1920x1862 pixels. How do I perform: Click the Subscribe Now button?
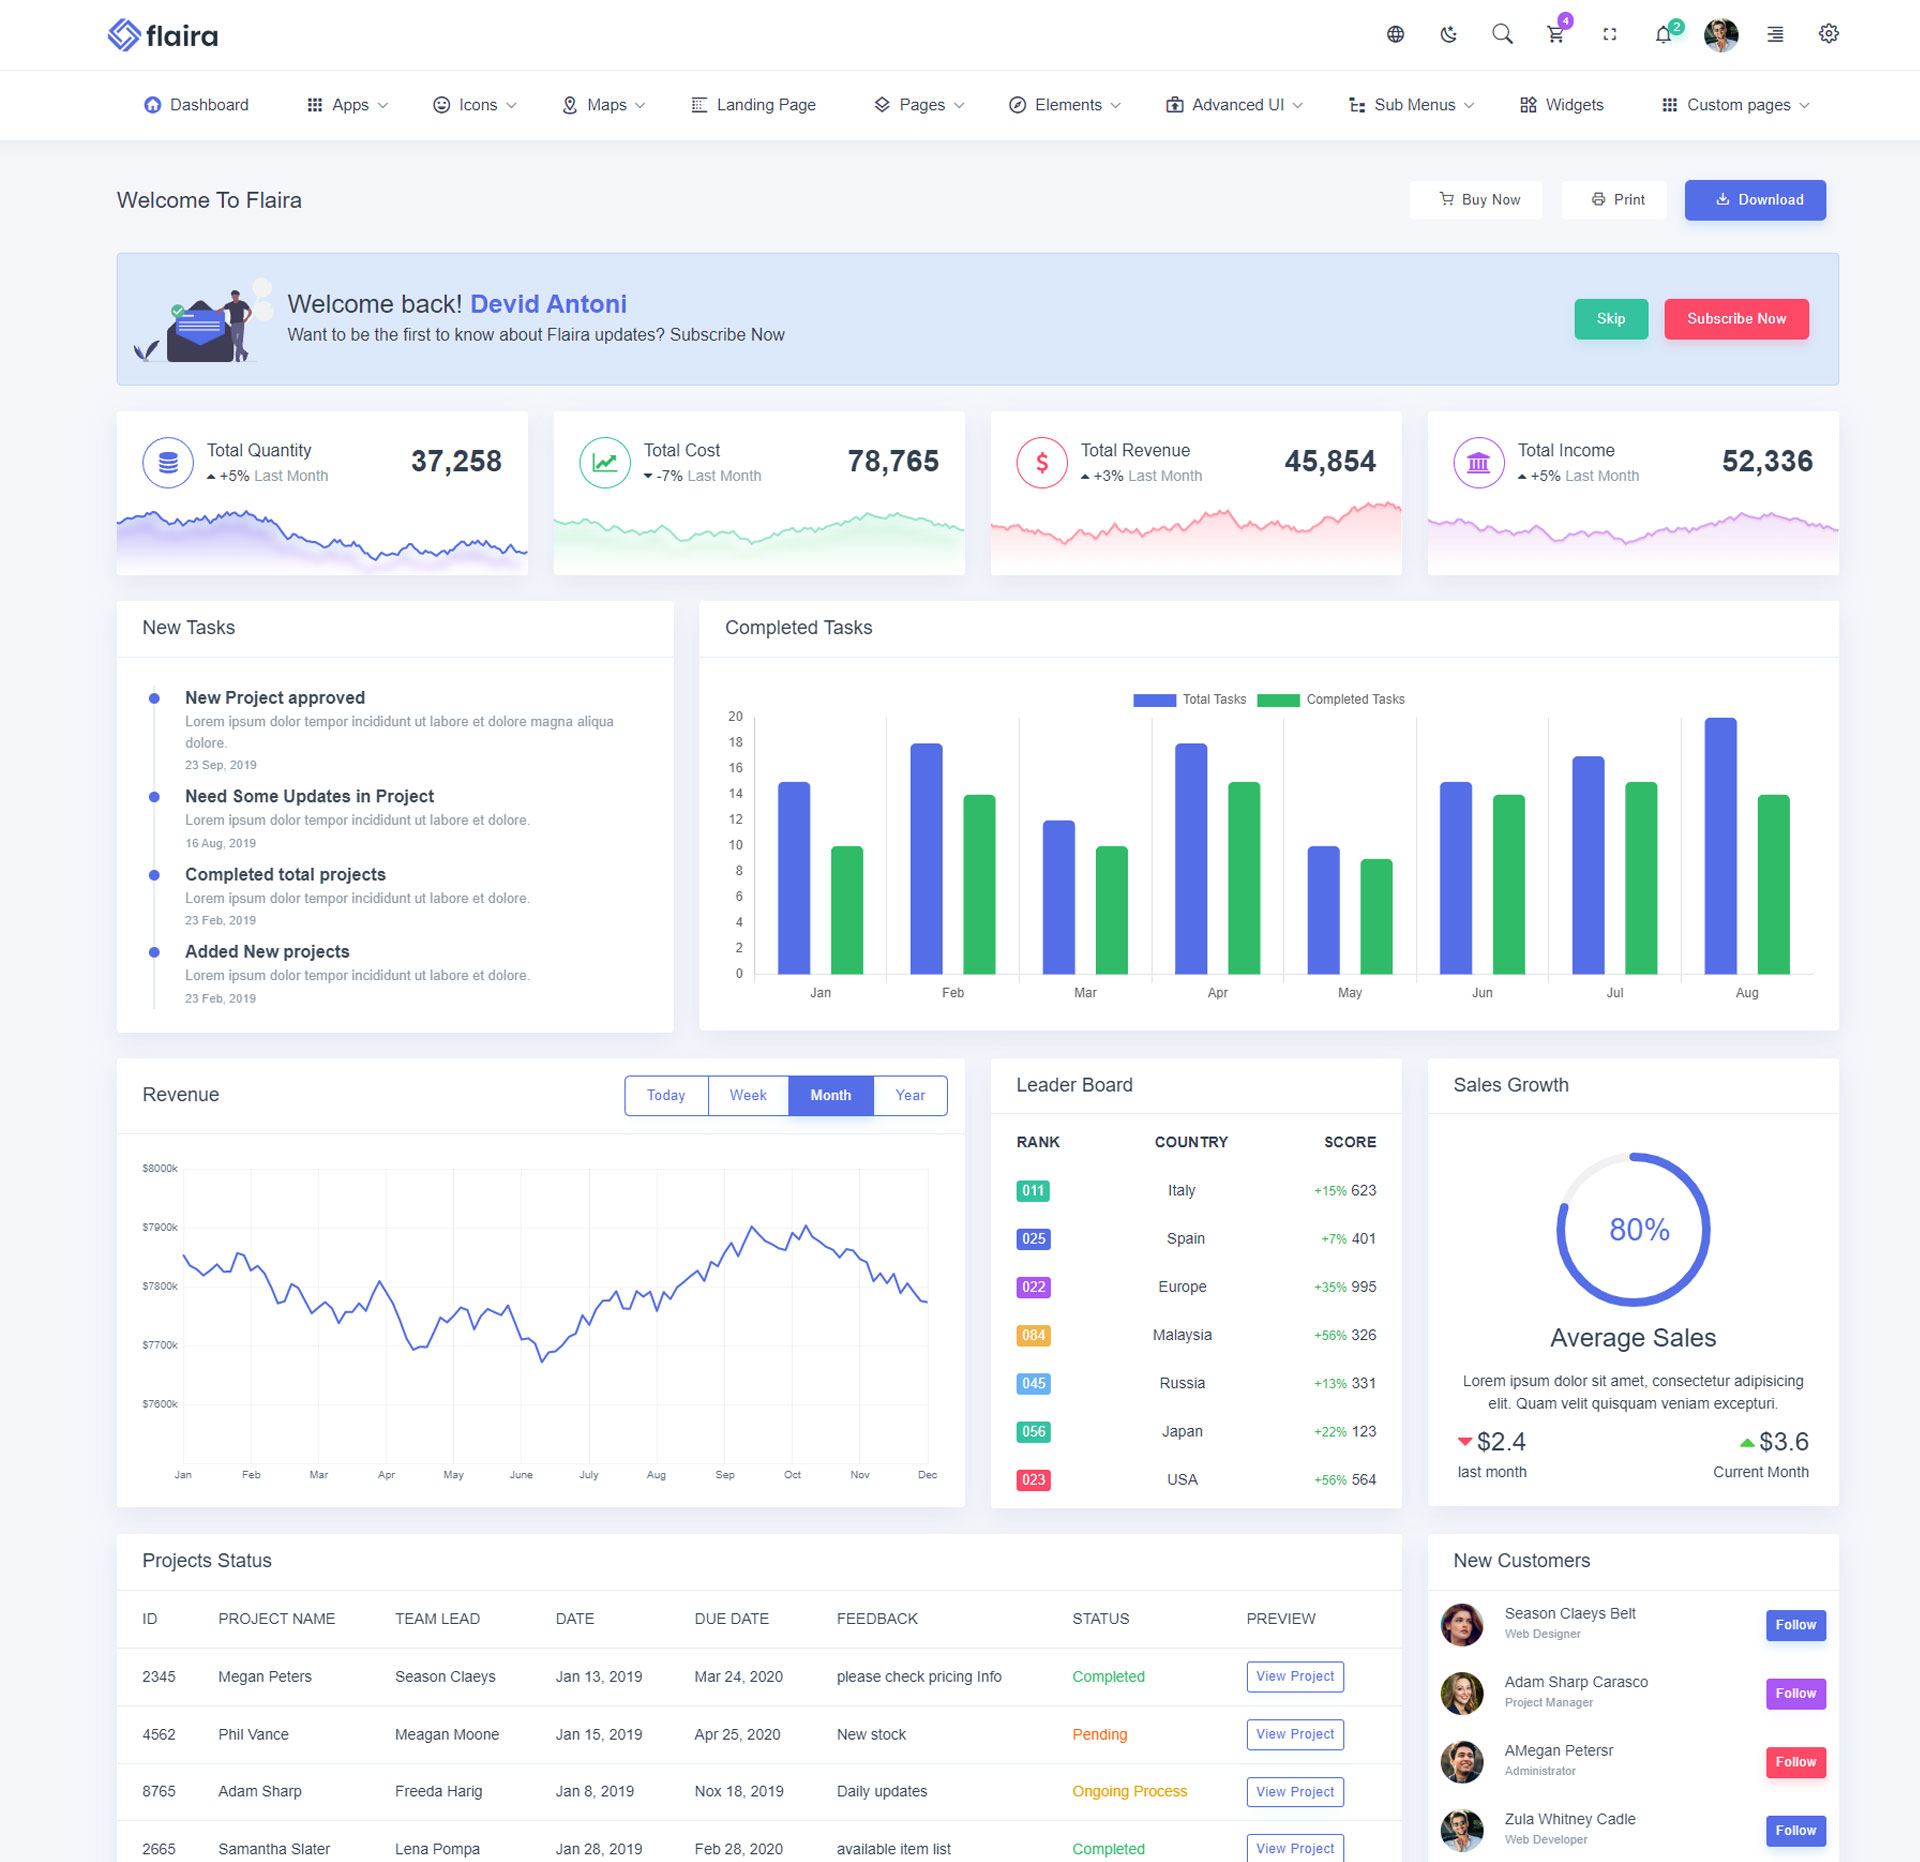tap(1735, 319)
